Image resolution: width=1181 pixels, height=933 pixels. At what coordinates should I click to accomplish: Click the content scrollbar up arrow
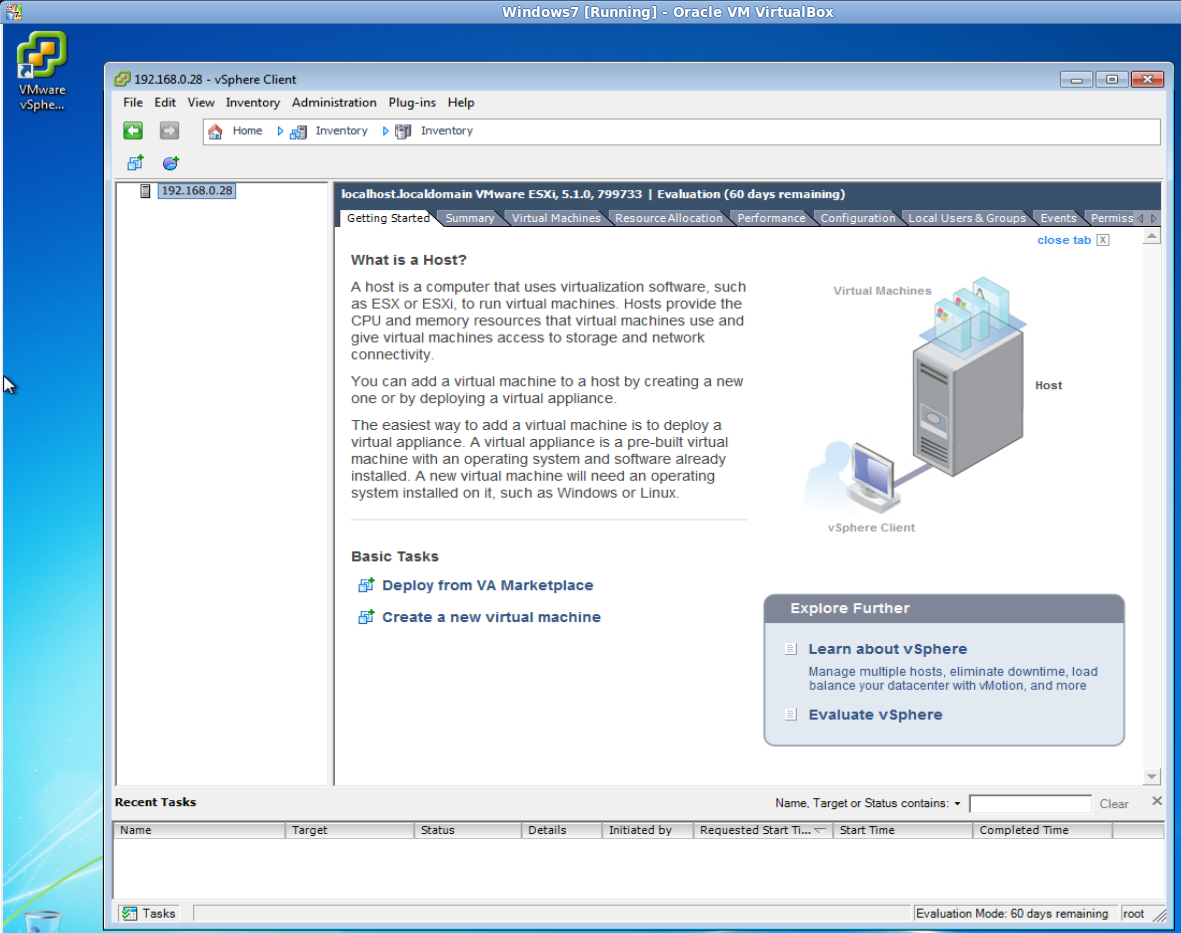click(1151, 236)
